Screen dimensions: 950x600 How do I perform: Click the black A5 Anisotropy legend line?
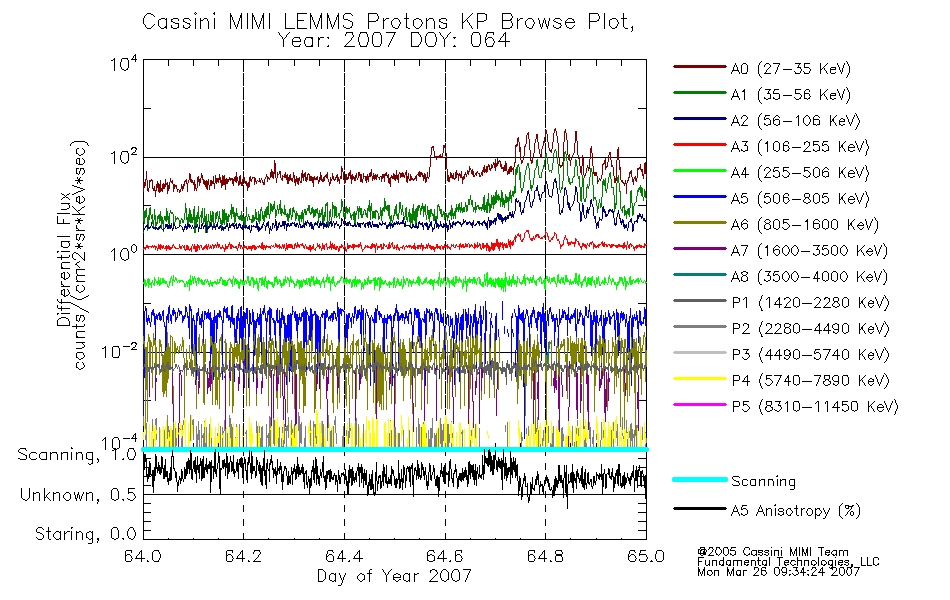click(700, 509)
